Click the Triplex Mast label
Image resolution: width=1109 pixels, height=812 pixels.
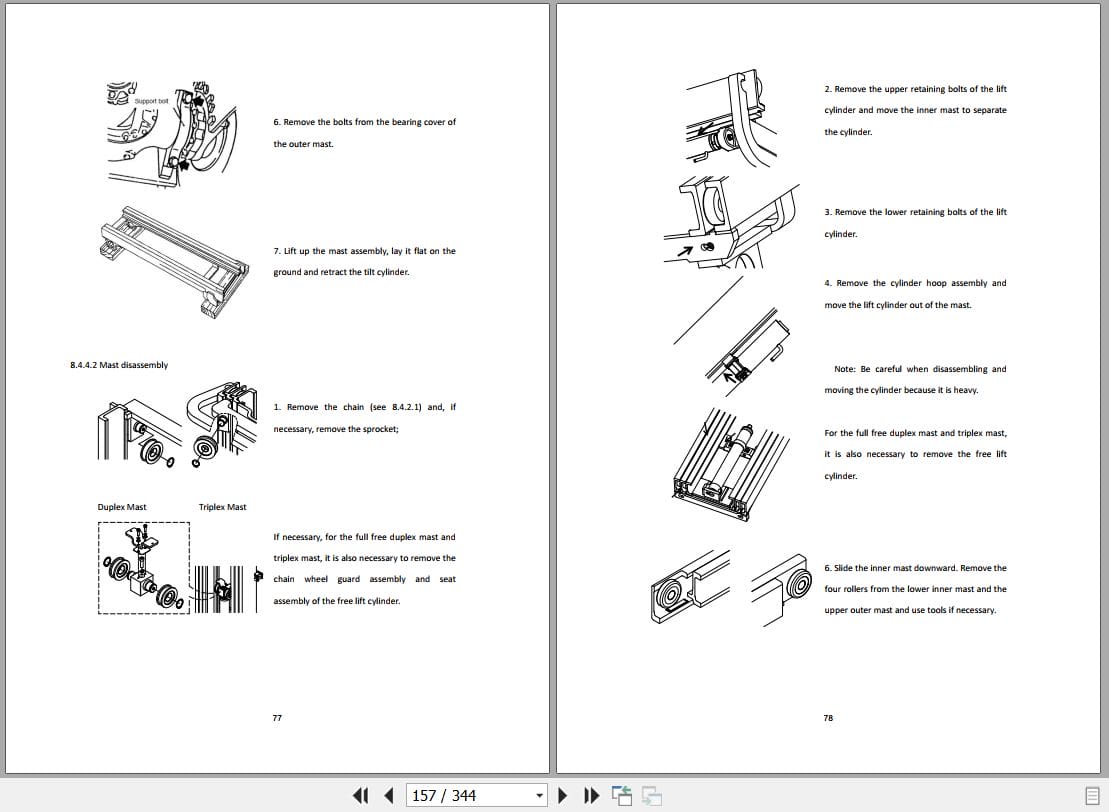pos(223,507)
